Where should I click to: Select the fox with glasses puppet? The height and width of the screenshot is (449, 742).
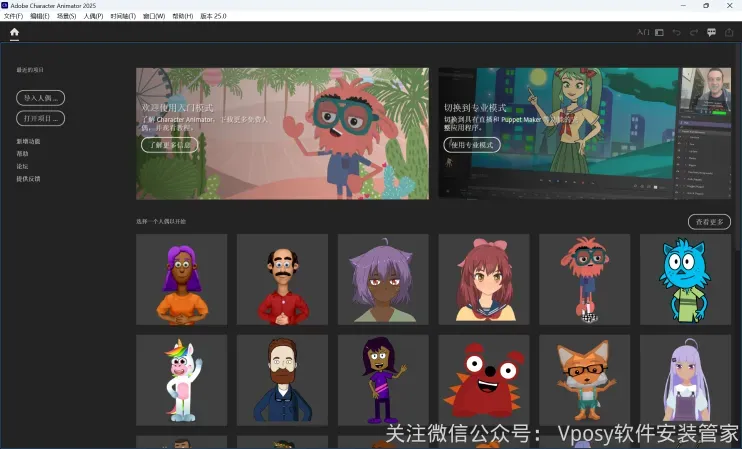(x=585, y=380)
